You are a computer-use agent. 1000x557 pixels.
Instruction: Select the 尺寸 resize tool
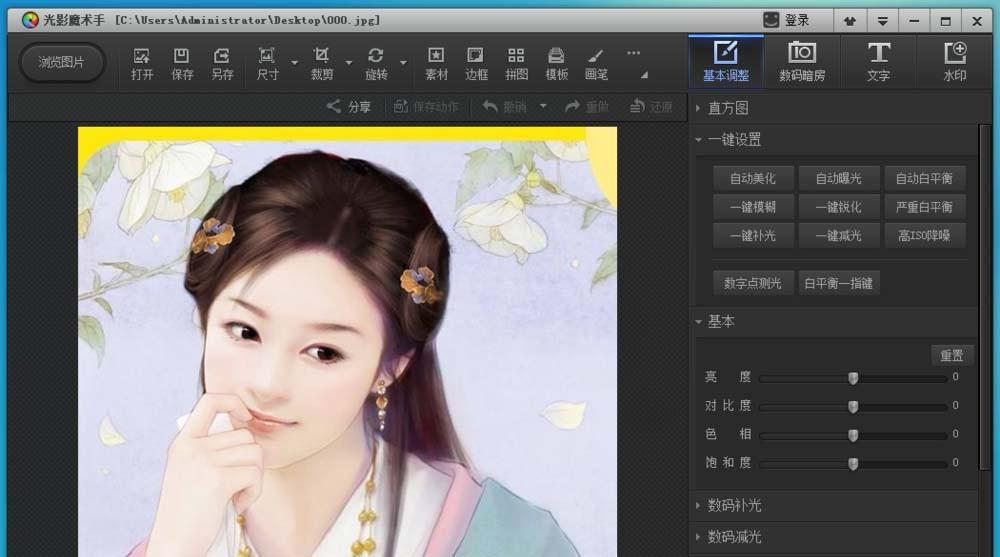point(267,63)
